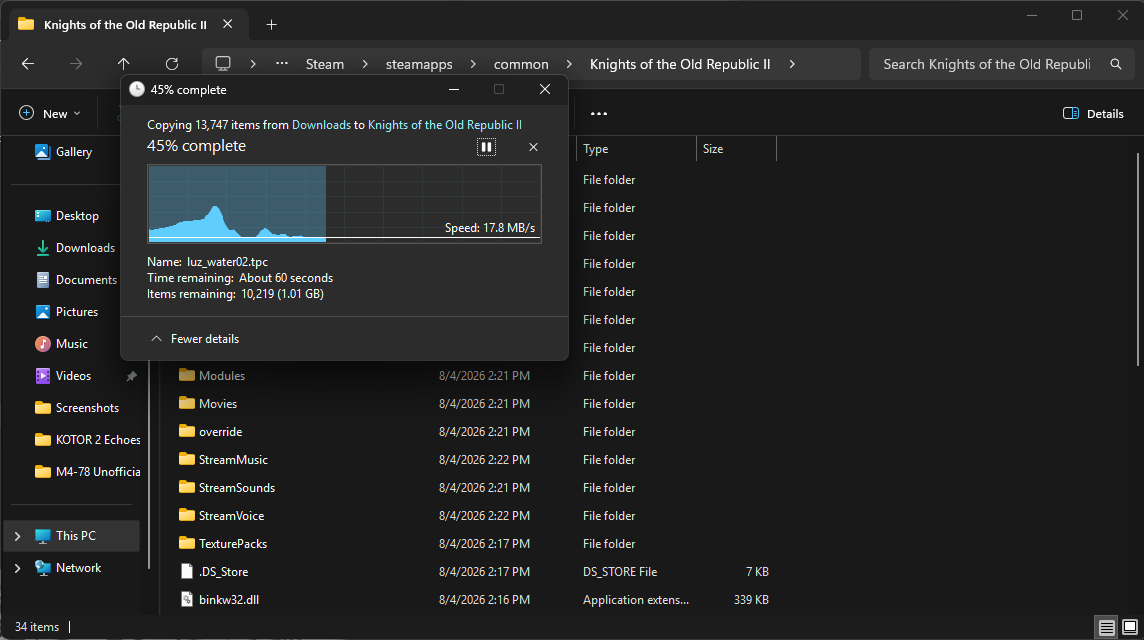The image size is (1144, 640).
Task: Open the Downloads source link in copy dialog
Action: coord(321,125)
